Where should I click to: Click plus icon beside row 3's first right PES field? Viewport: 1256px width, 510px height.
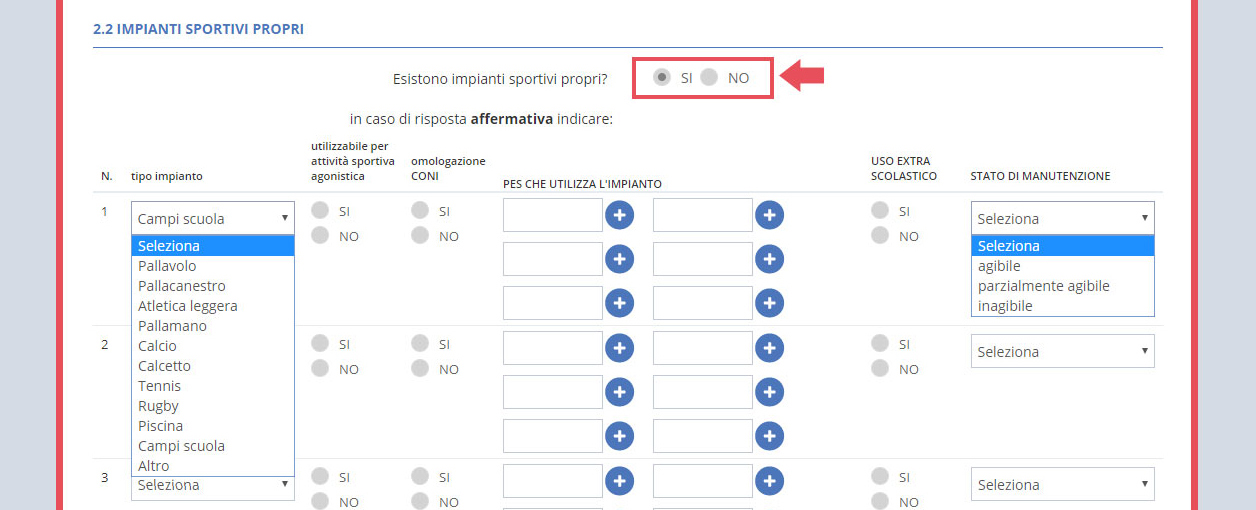click(x=769, y=481)
